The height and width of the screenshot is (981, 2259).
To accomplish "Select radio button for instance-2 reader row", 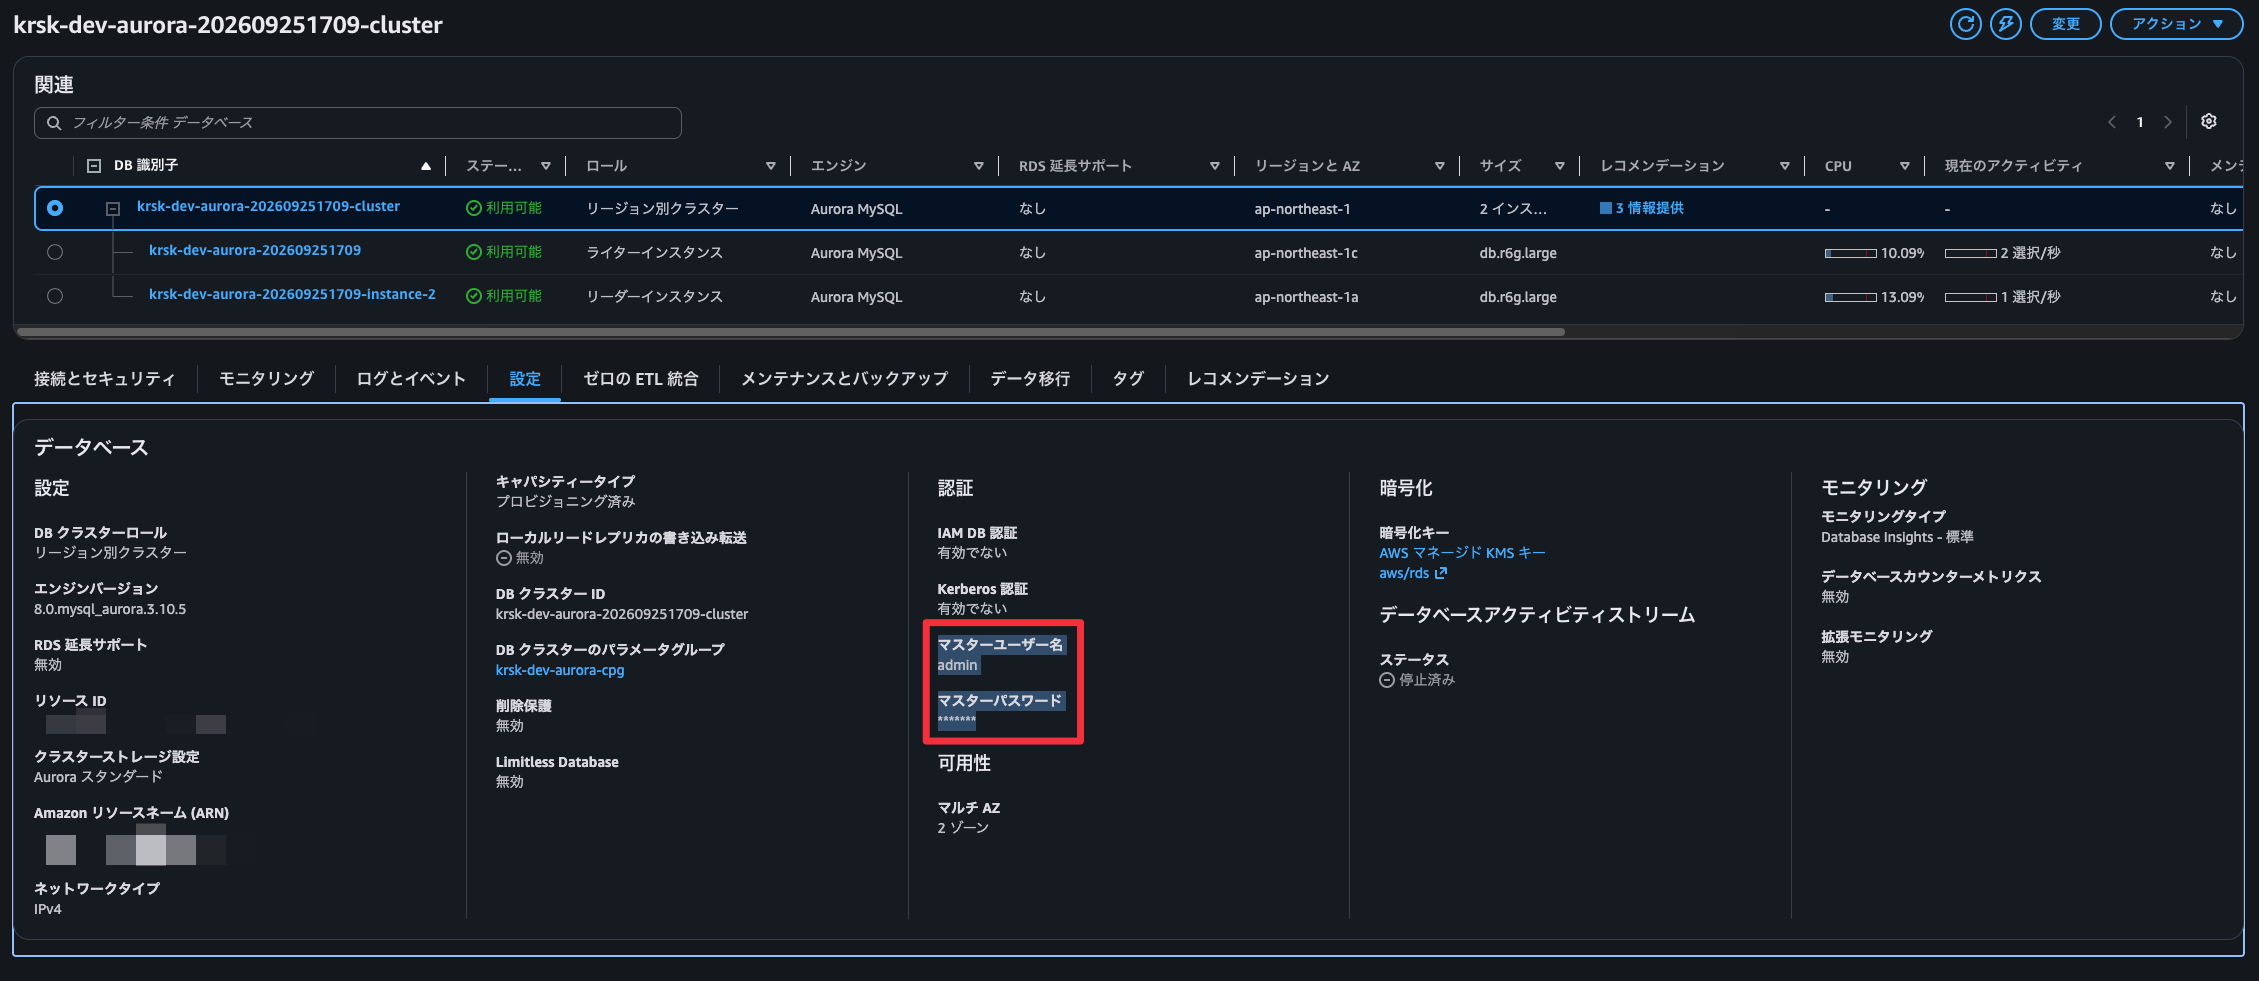I will 55,296.
